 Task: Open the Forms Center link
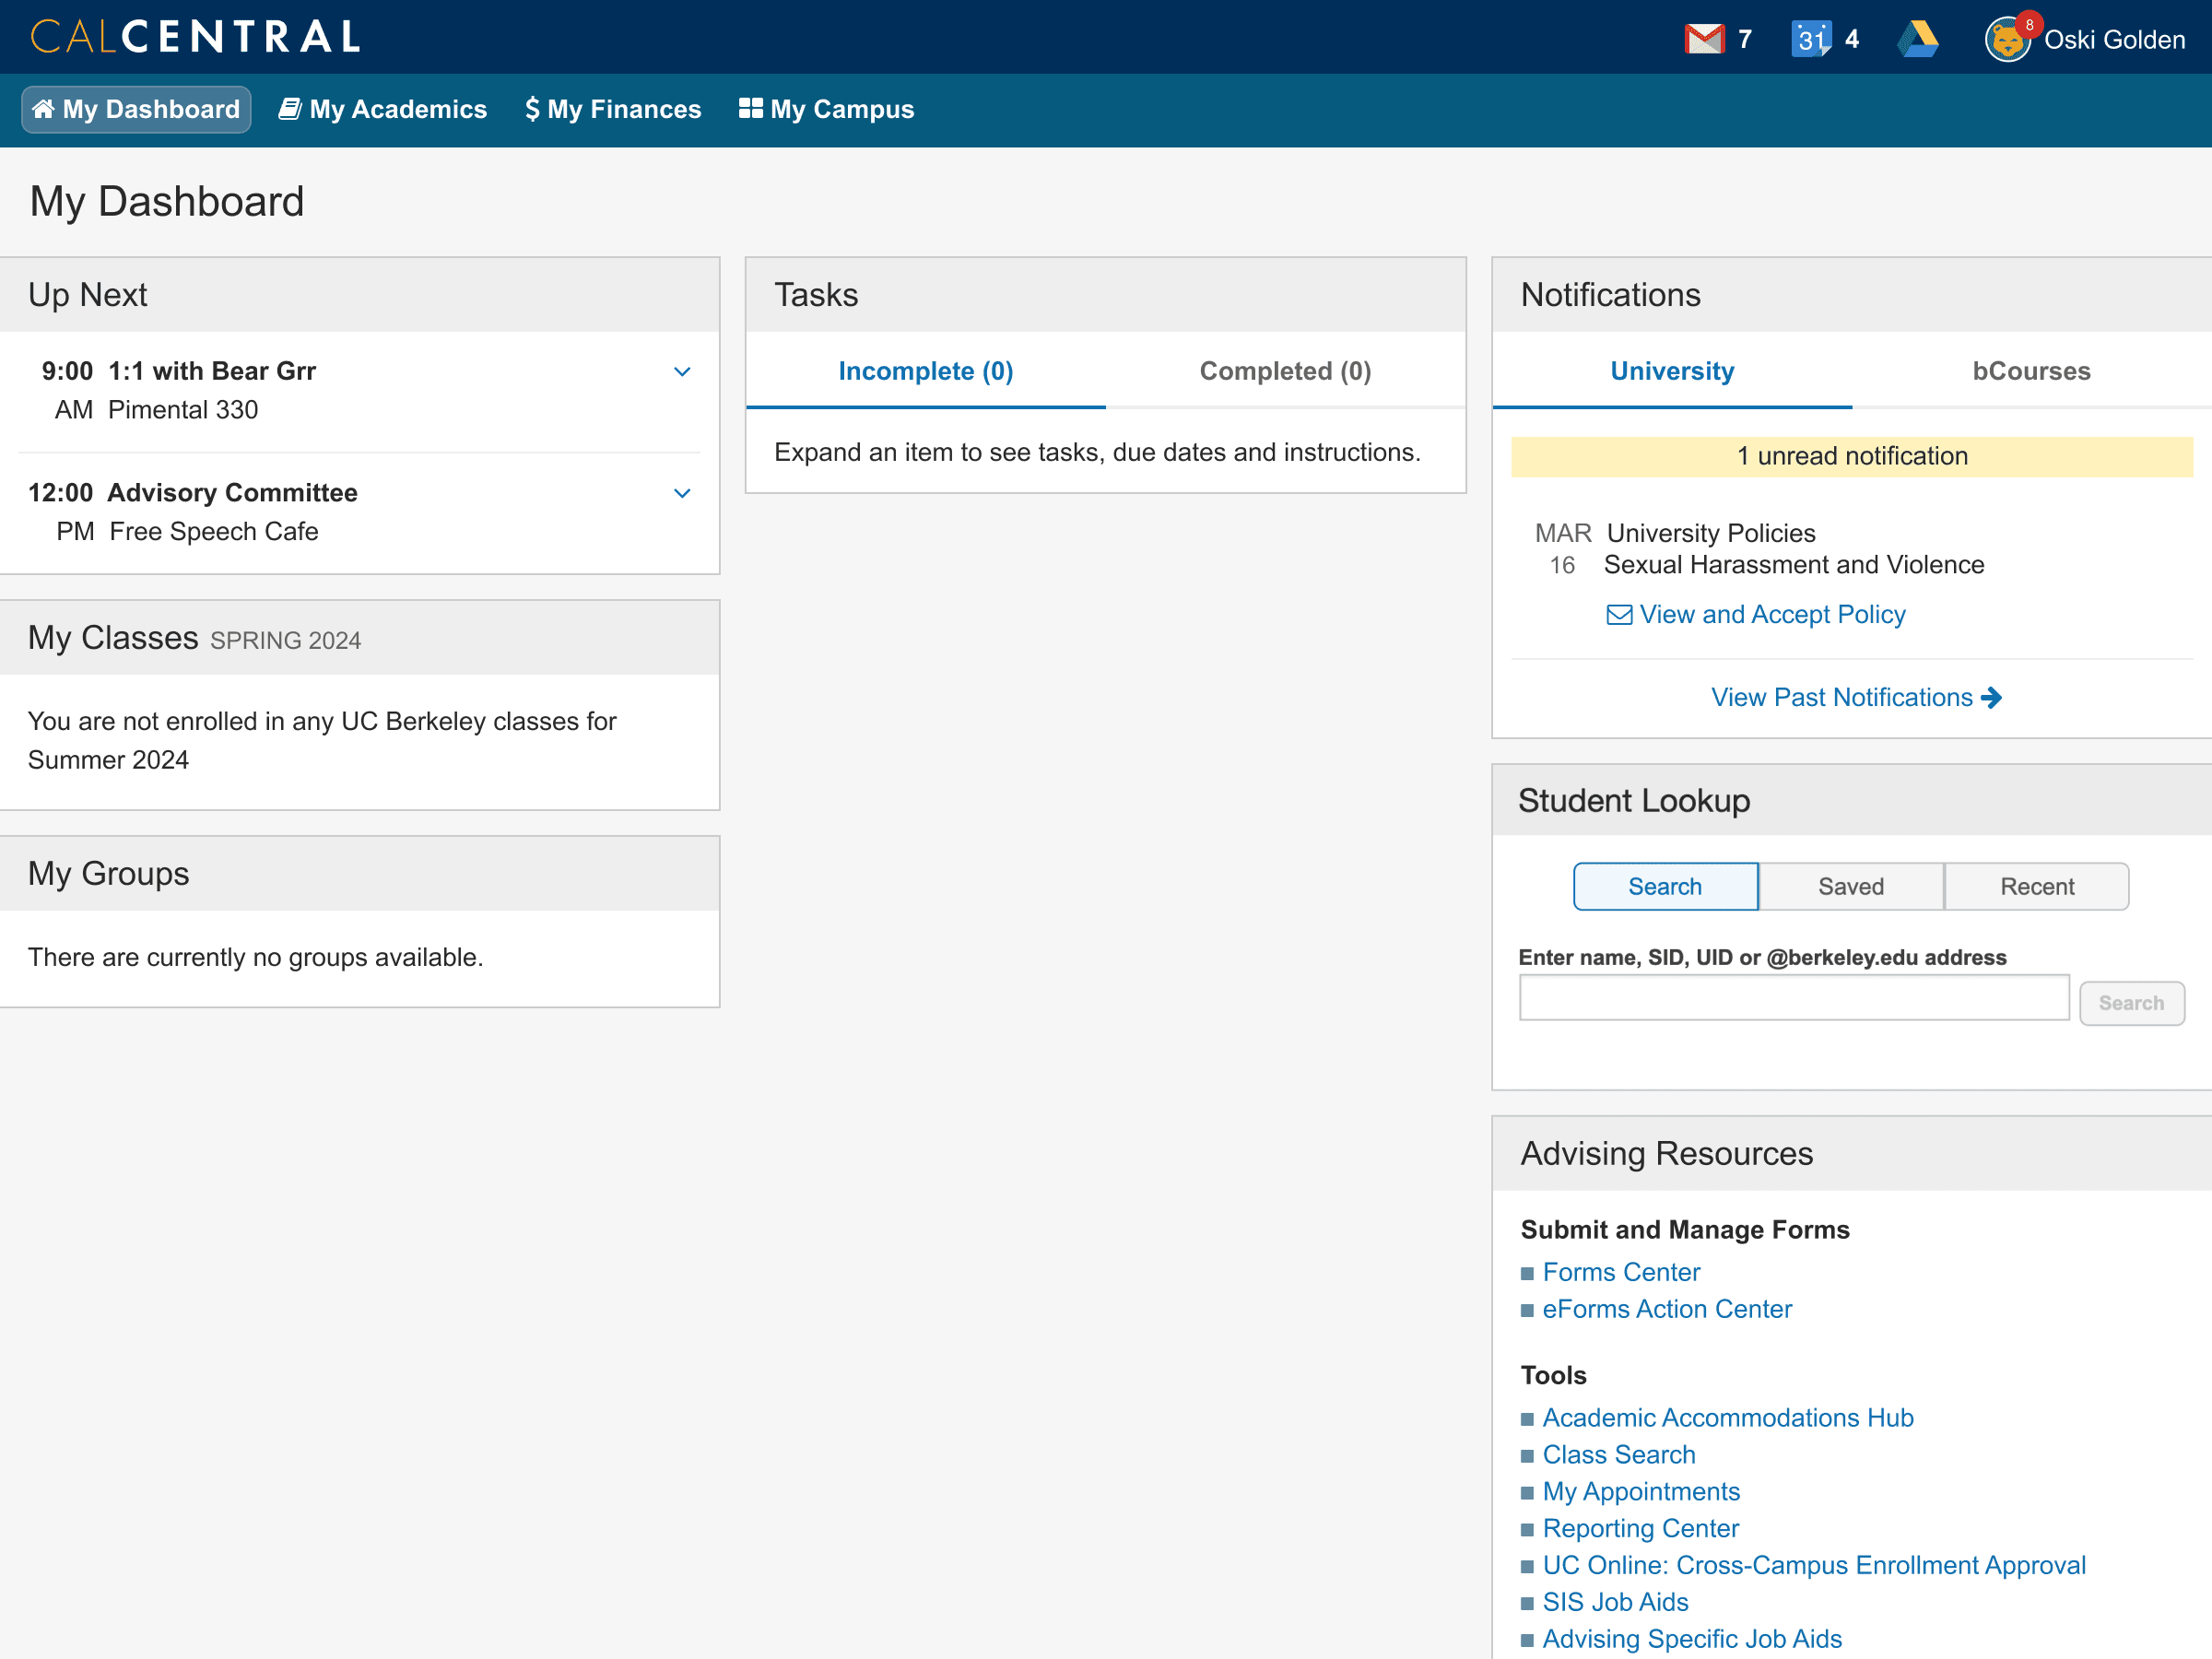(1620, 1272)
